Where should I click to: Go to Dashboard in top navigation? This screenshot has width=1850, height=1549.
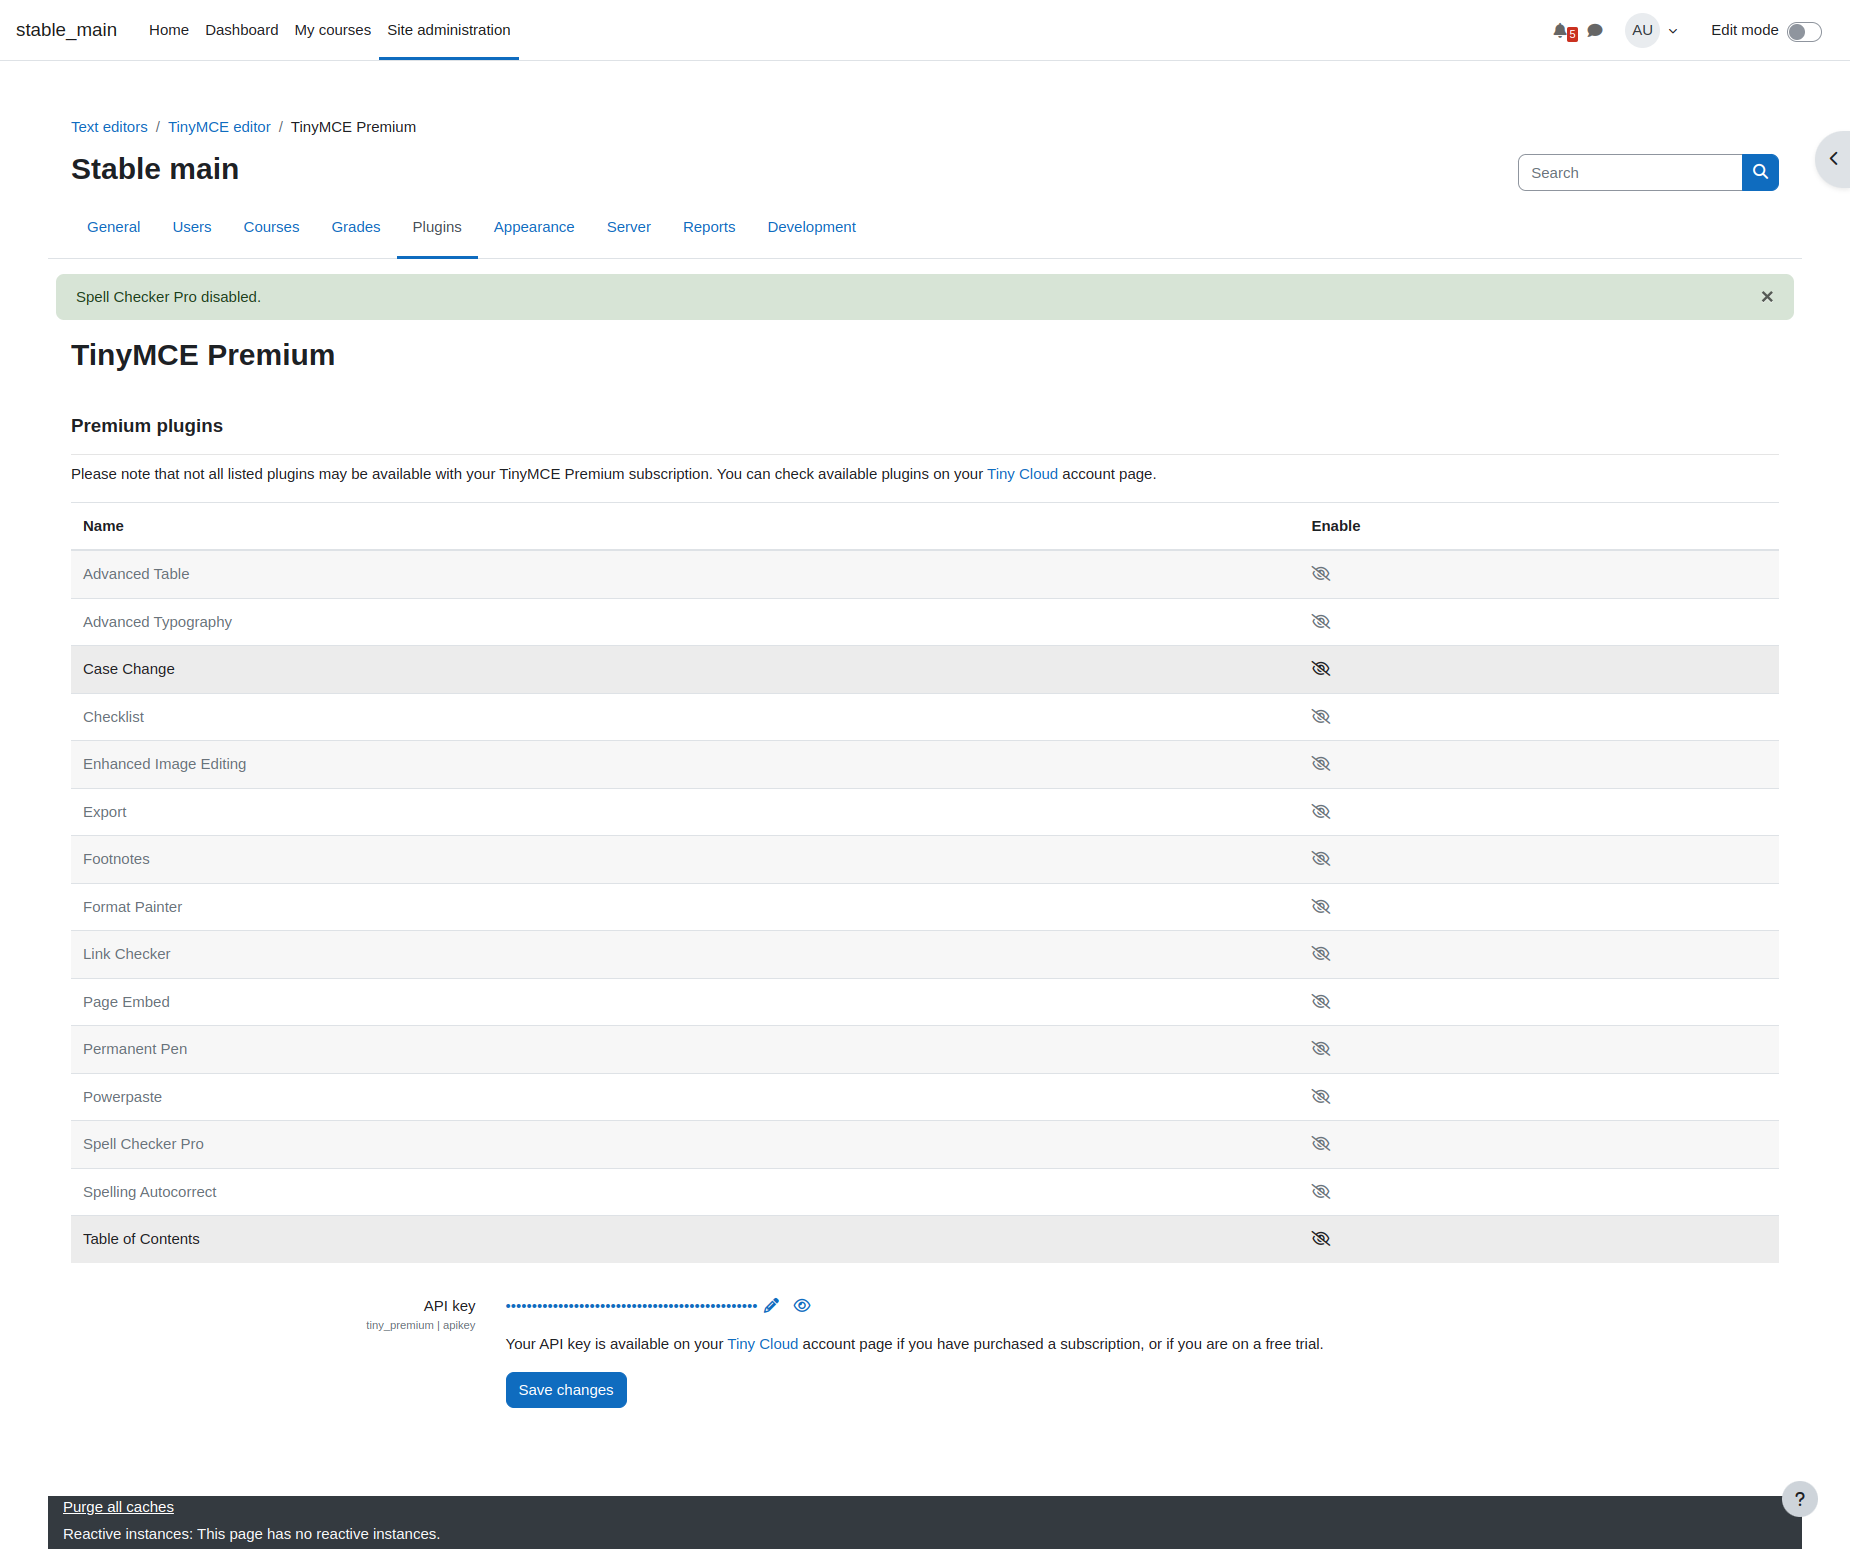pyautogui.click(x=242, y=30)
